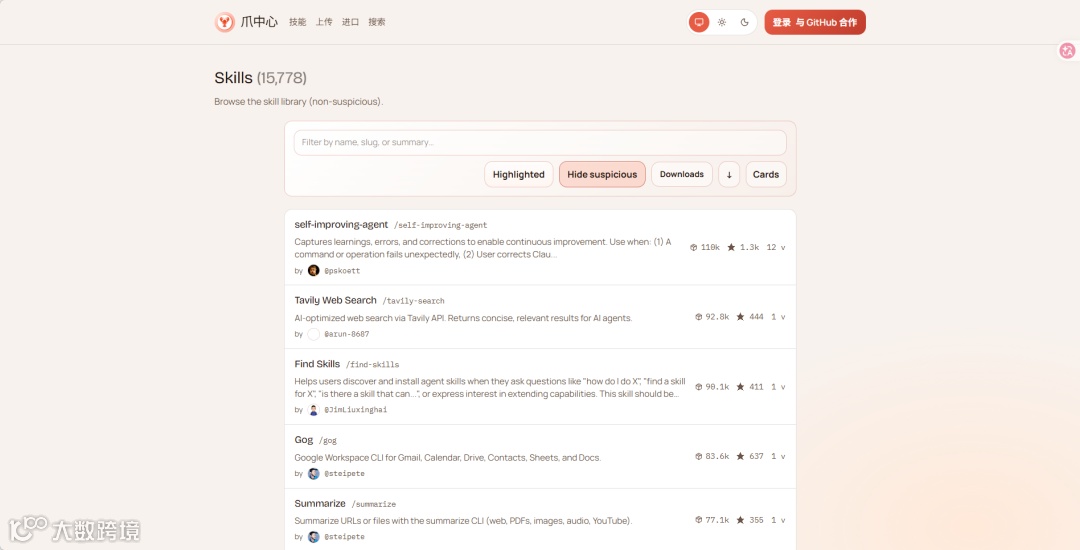Open Find Skills entry
This screenshot has width=1080, height=550.
tap(317, 363)
